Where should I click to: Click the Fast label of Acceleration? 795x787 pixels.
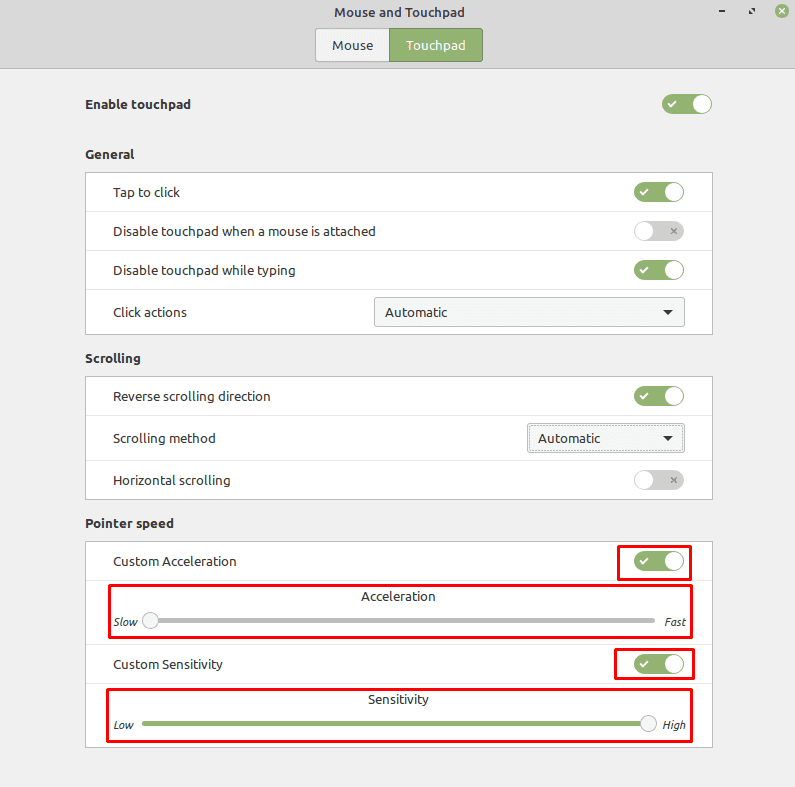pyautogui.click(x=675, y=622)
